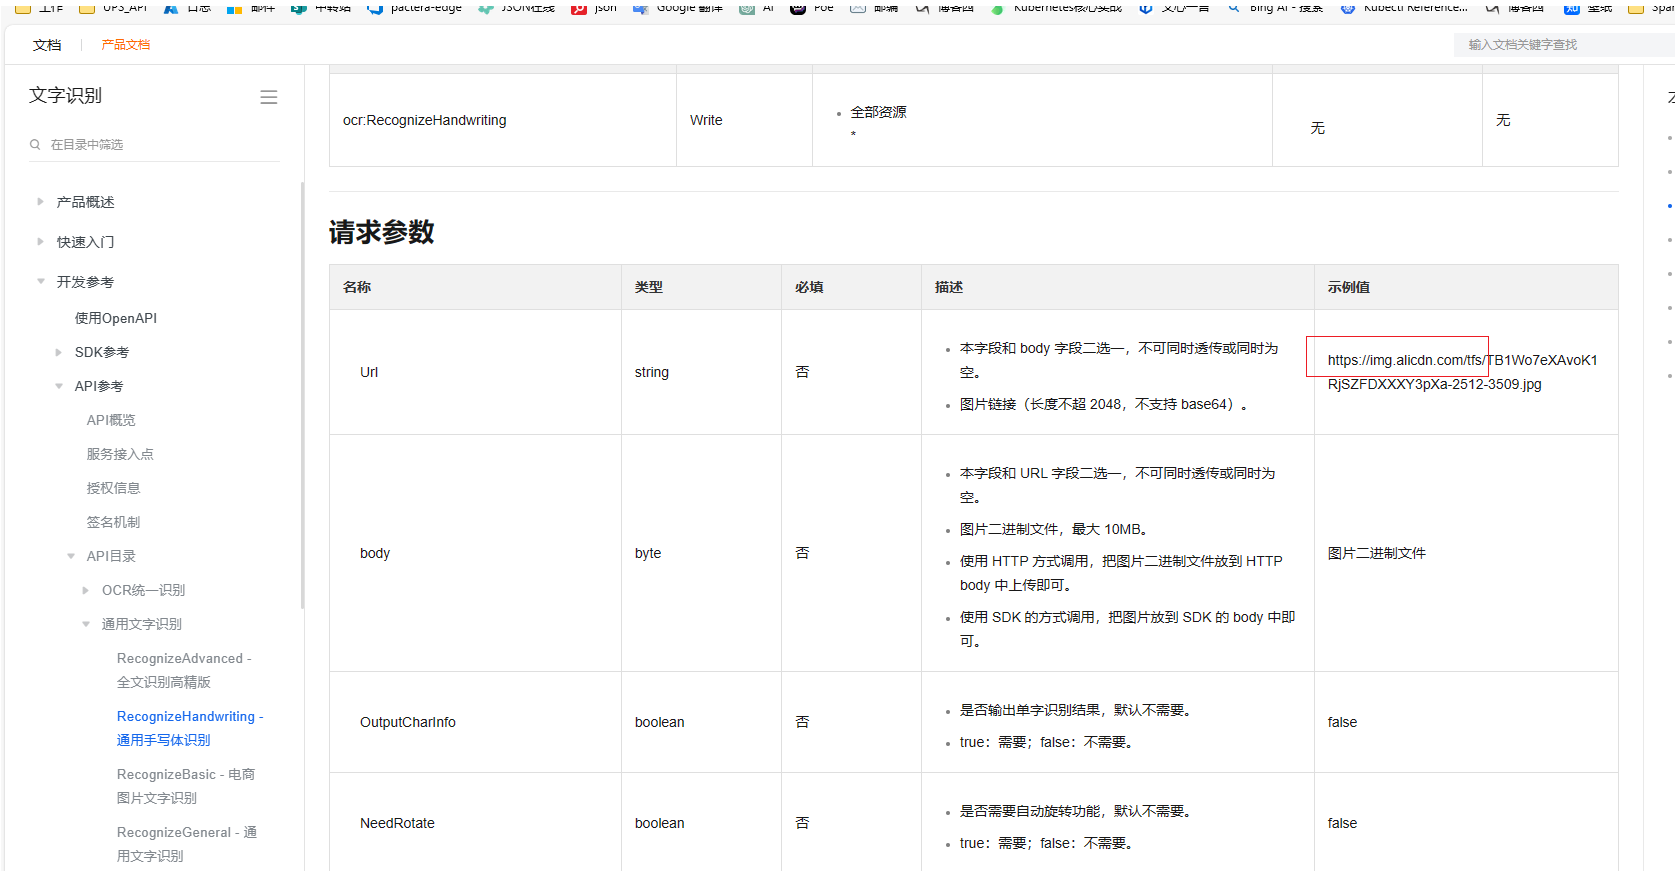Open RecognizeBasic 电商图片文字识别 page
This screenshot has width=1678, height=871.
186,786
